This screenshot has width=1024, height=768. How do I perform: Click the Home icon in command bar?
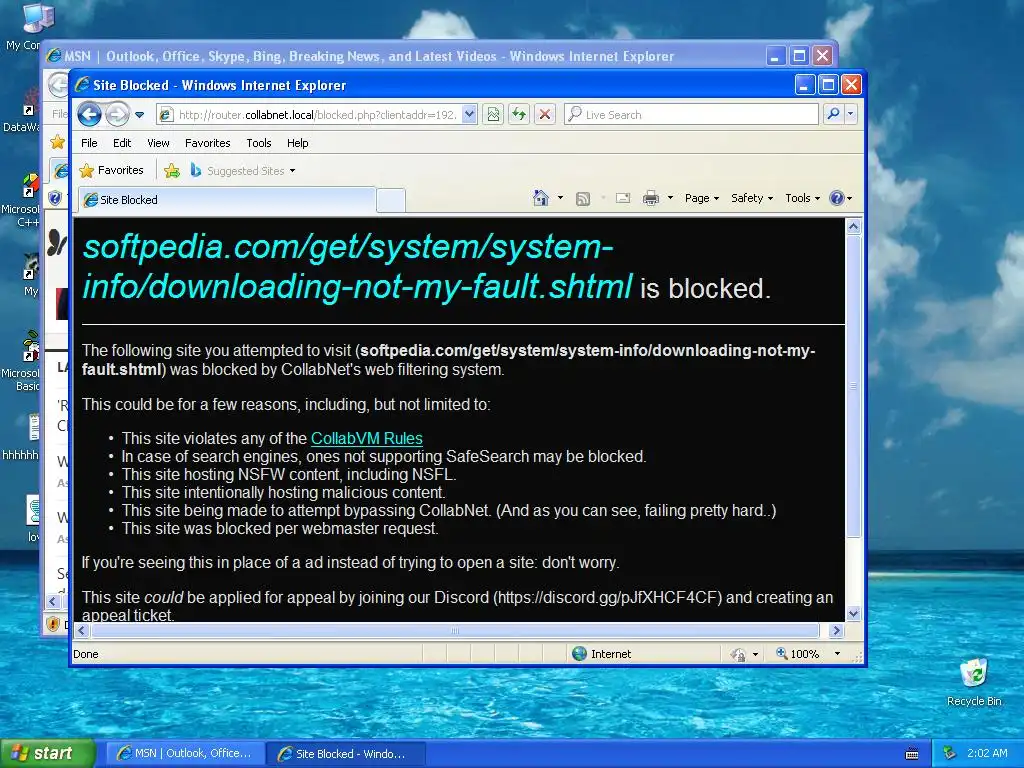click(x=541, y=198)
